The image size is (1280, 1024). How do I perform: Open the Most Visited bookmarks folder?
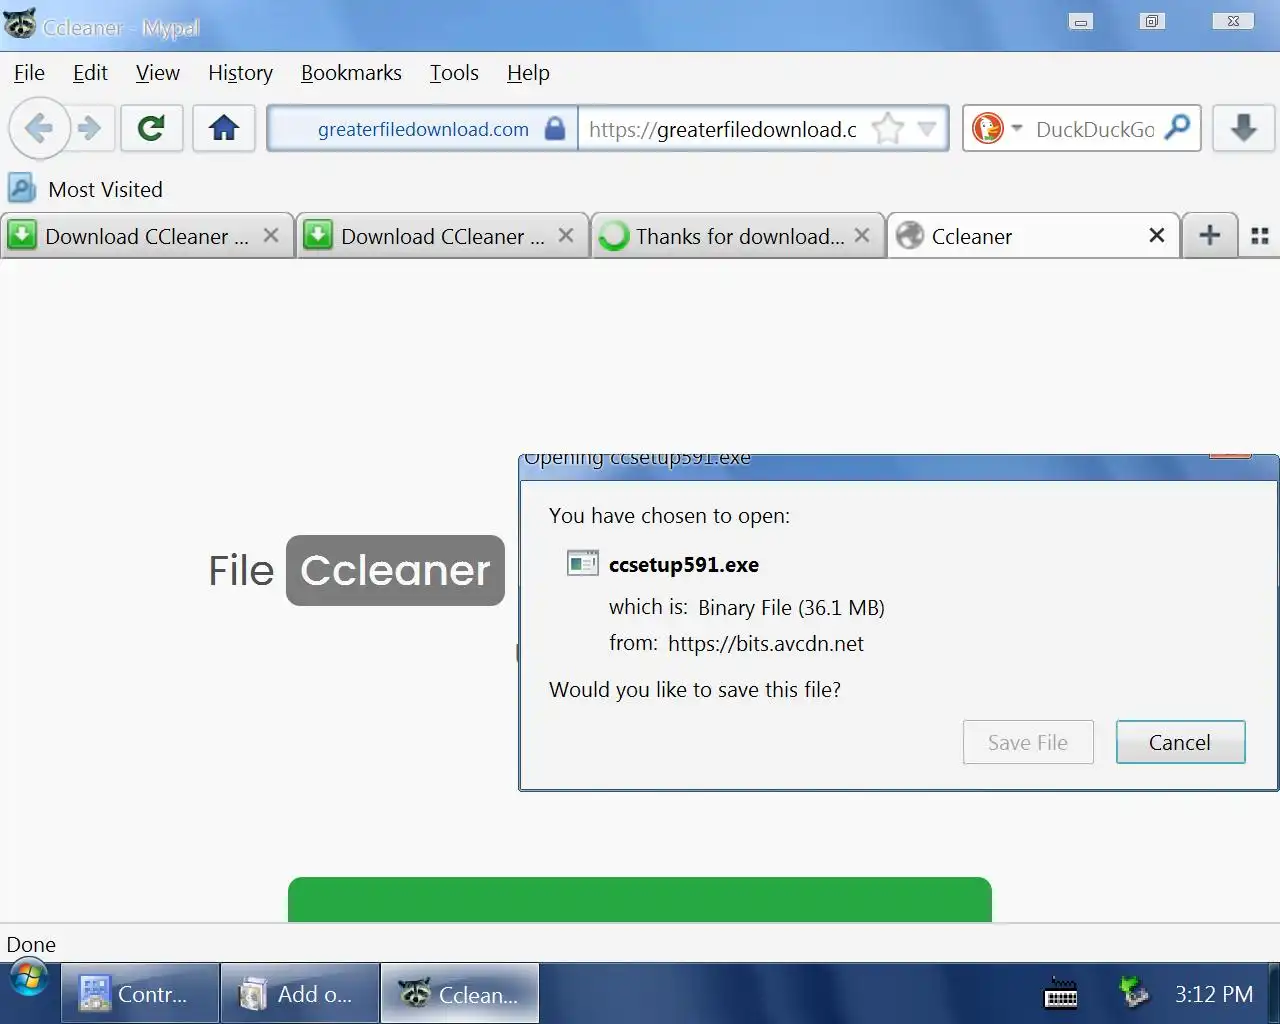pyautogui.click(x=85, y=189)
